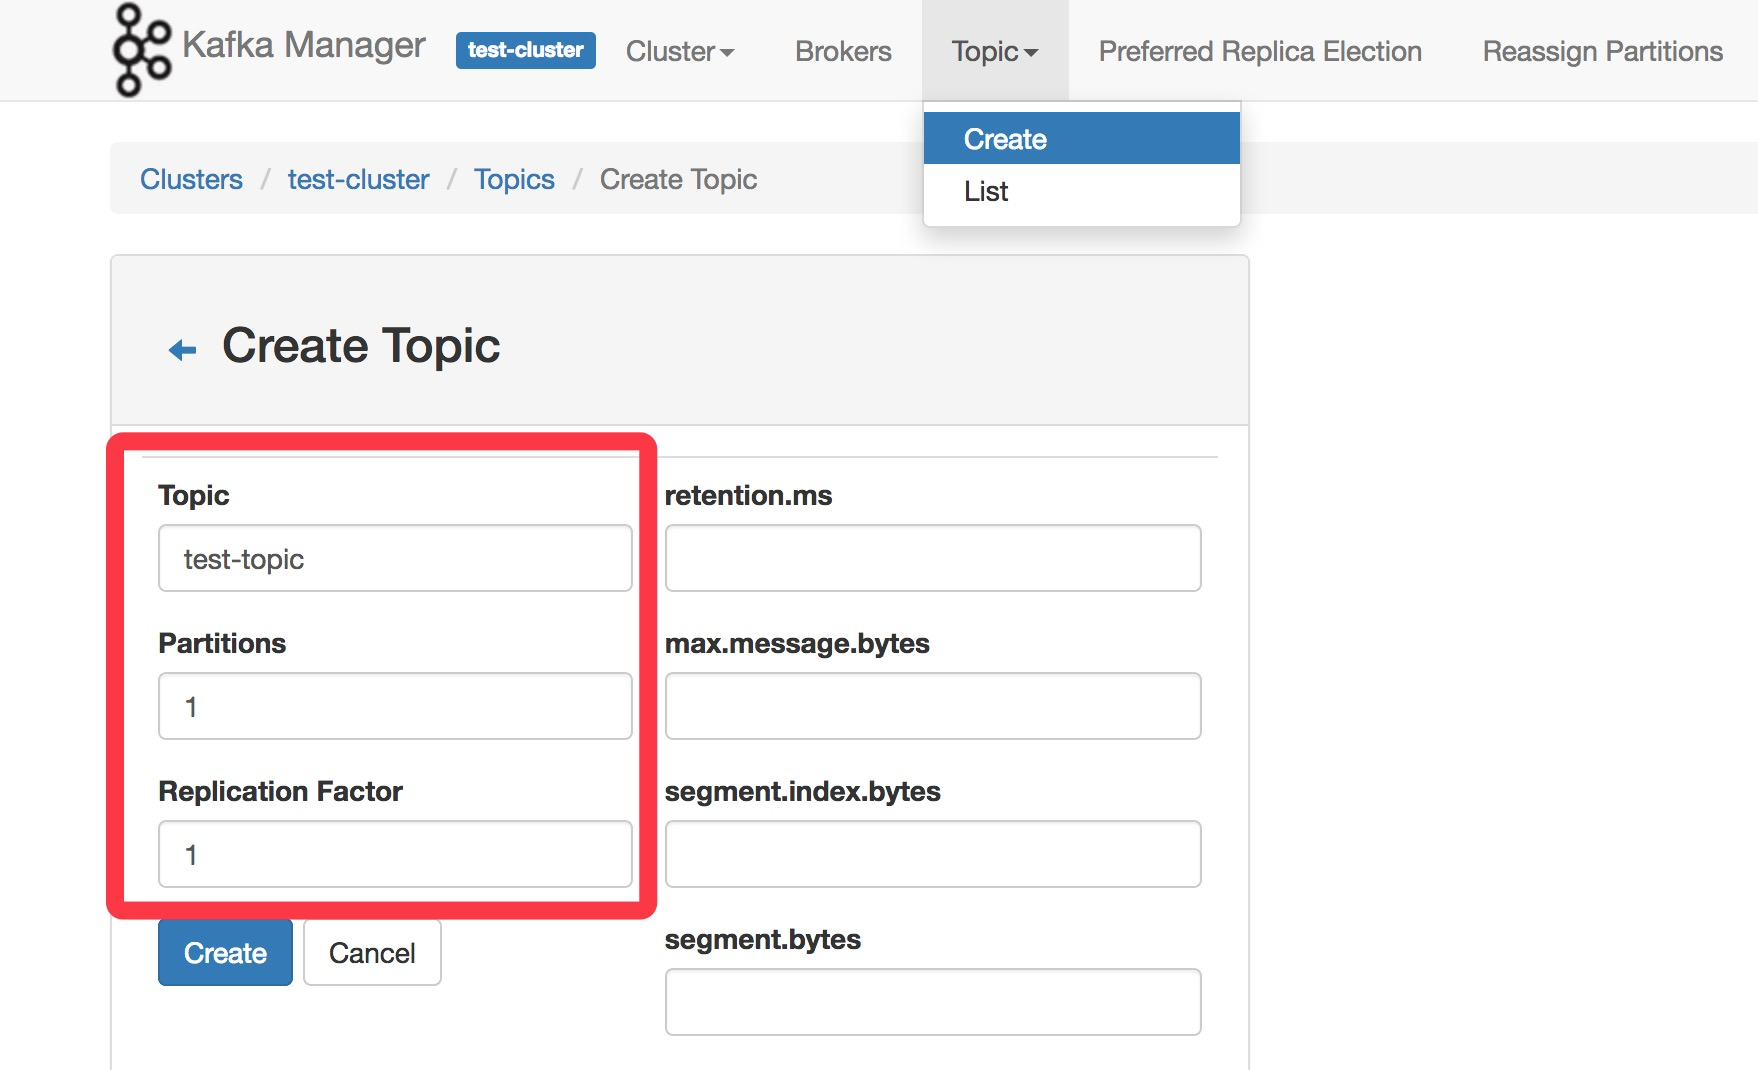Open Preferred Replica Election page

(1260, 51)
